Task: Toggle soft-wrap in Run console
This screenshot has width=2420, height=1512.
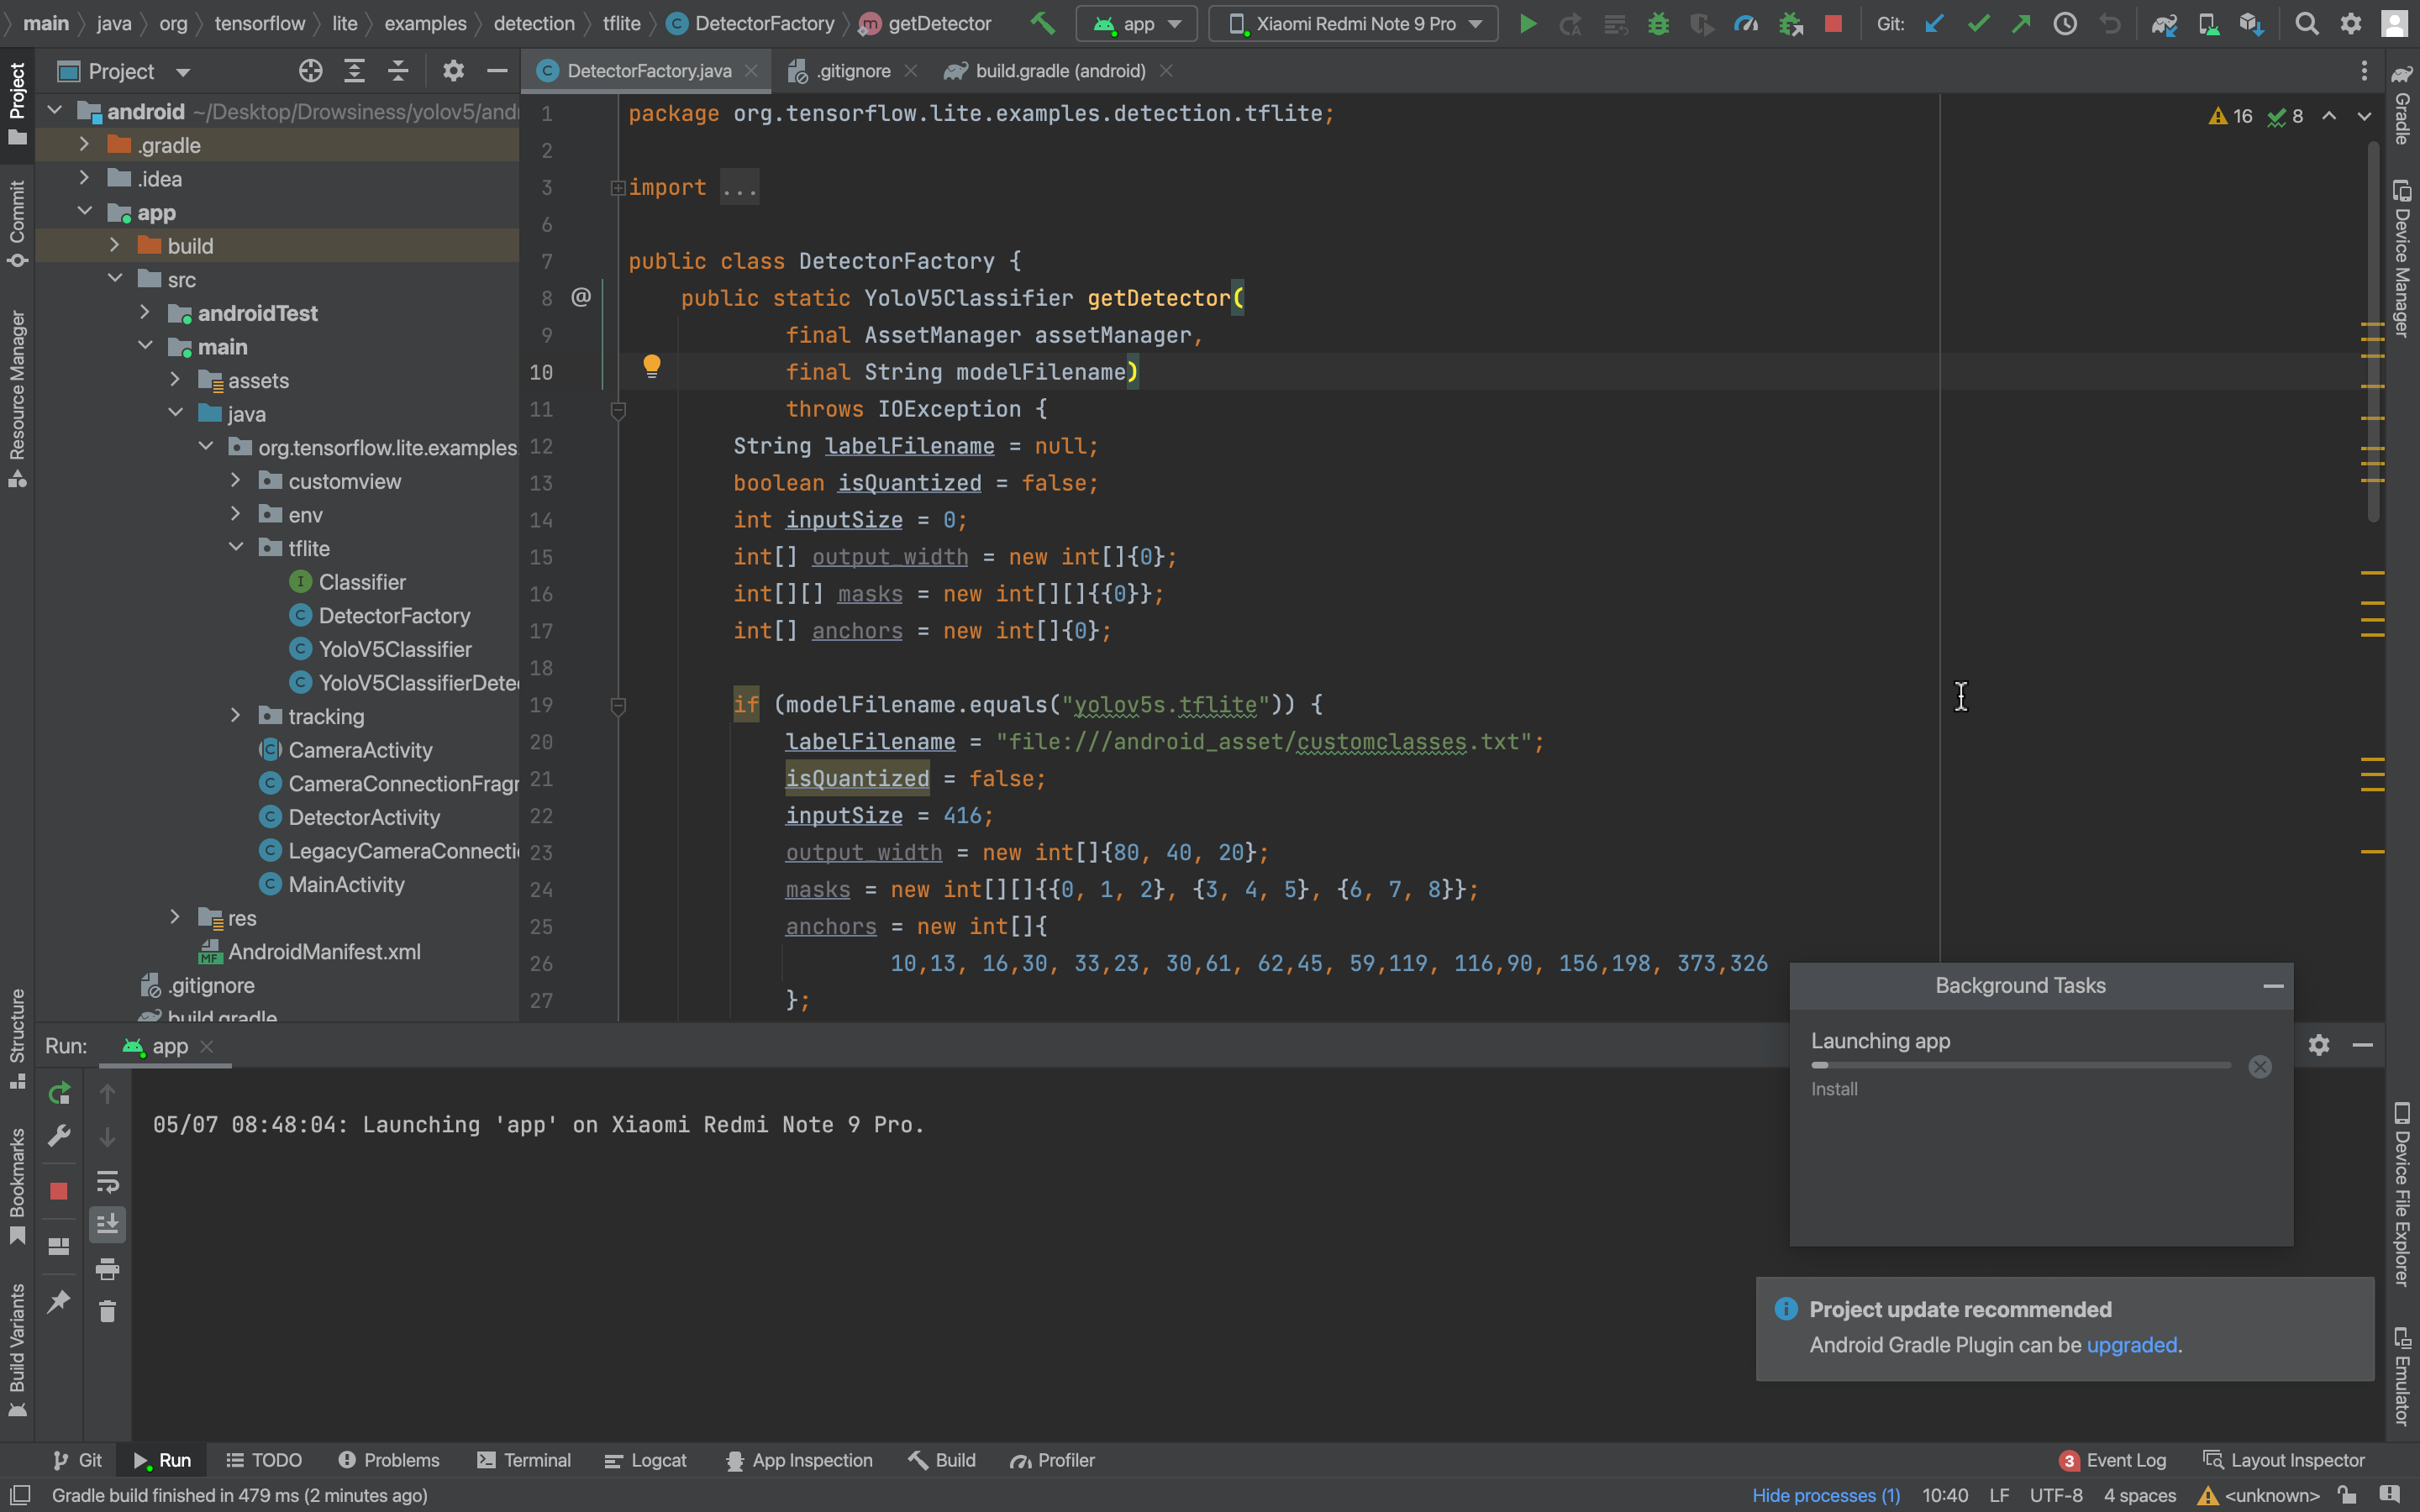Action: click(107, 1182)
